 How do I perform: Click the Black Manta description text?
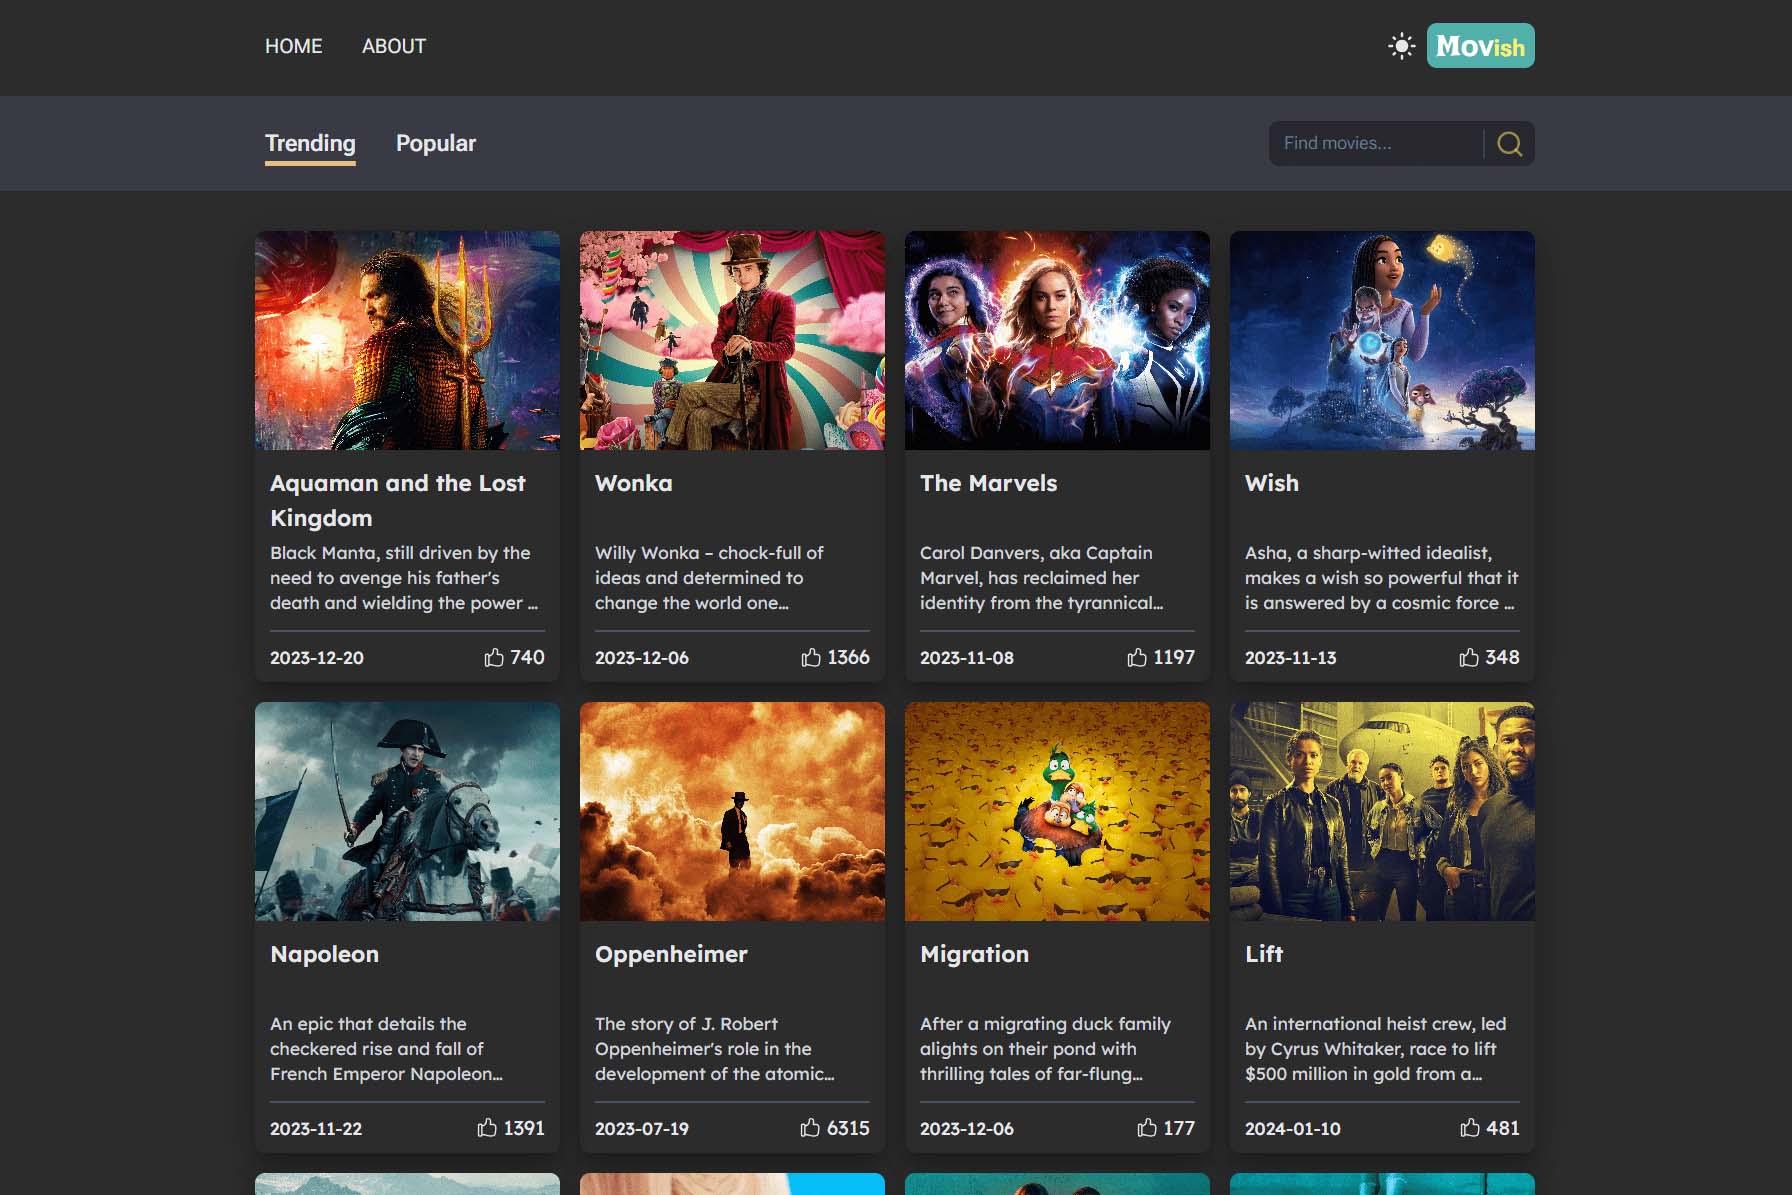point(404,578)
